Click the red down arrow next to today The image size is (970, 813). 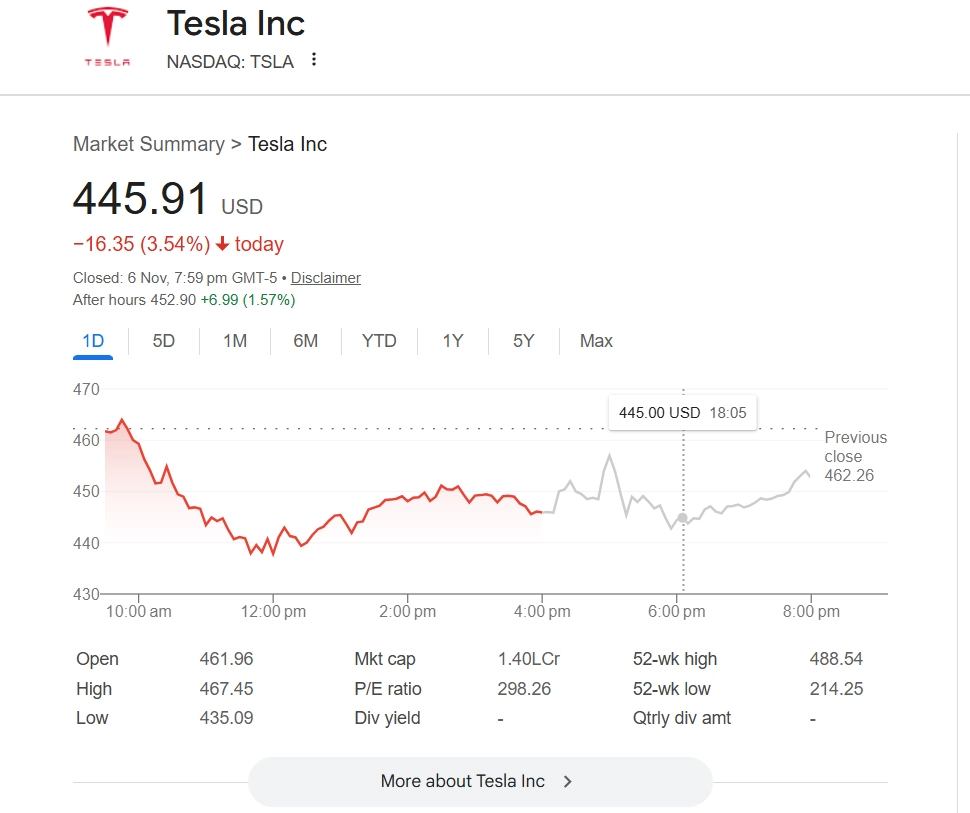[x=222, y=244]
